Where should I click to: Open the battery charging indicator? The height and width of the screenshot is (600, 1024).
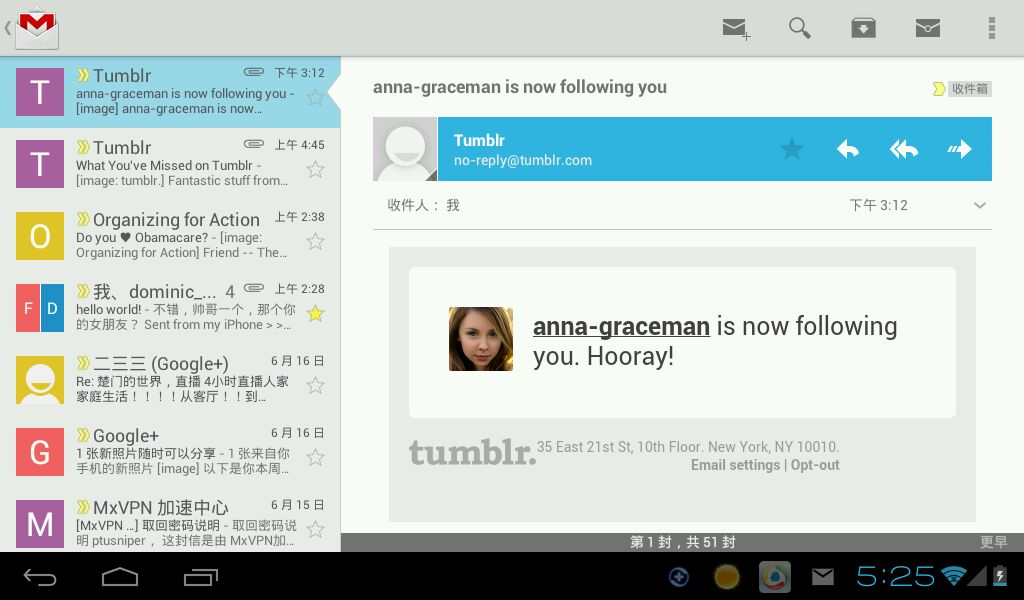[999, 575]
